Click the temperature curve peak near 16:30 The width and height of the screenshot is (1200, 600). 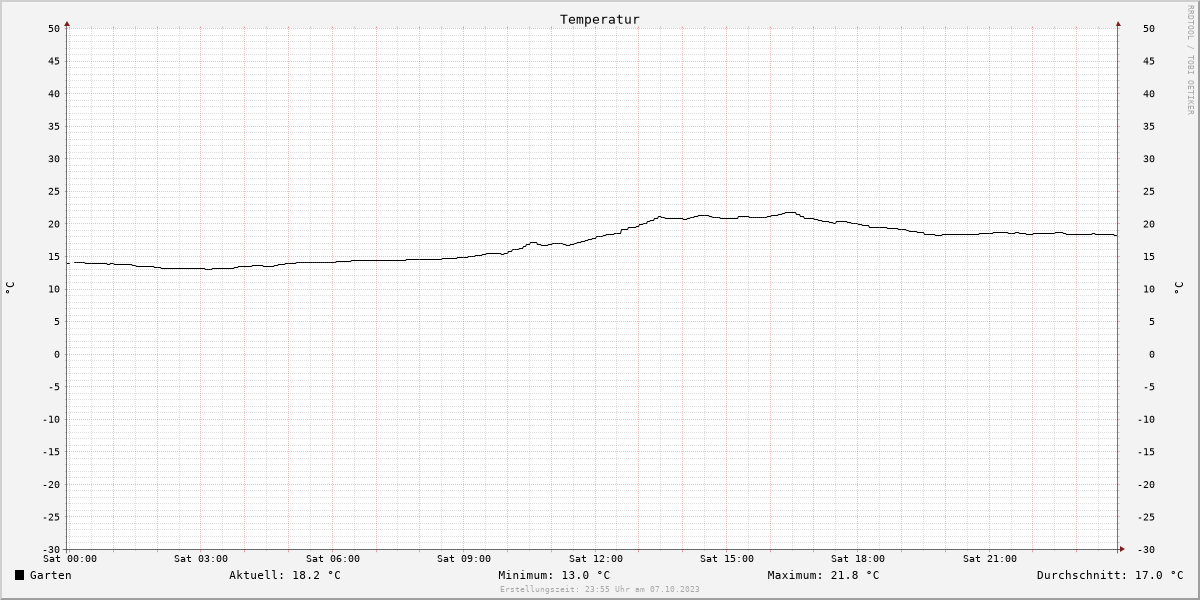(790, 212)
